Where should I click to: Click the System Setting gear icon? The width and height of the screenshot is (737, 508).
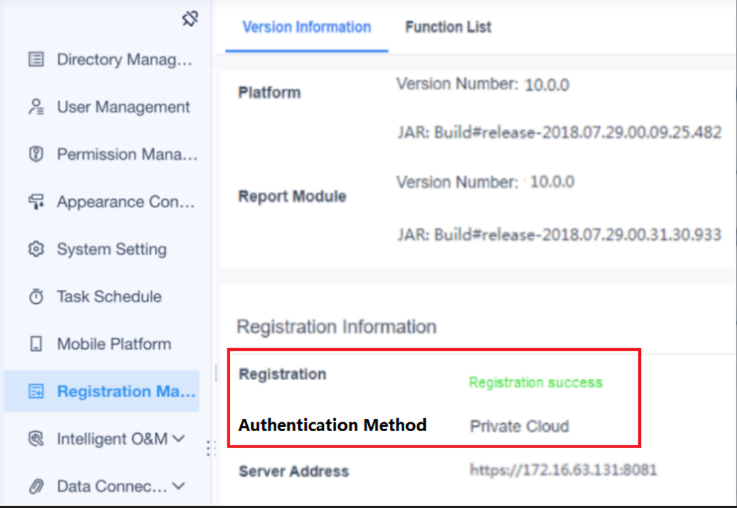[36, 249]
